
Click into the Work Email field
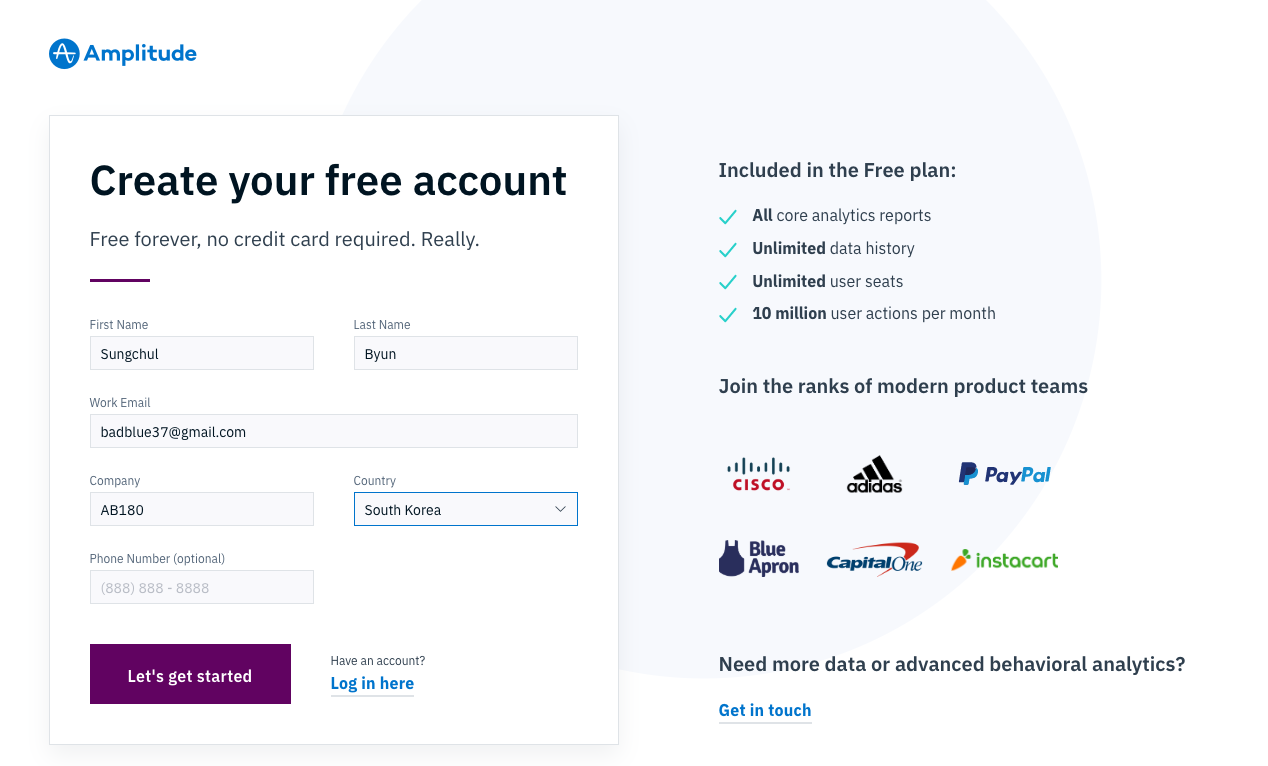[x=334, y=431]
